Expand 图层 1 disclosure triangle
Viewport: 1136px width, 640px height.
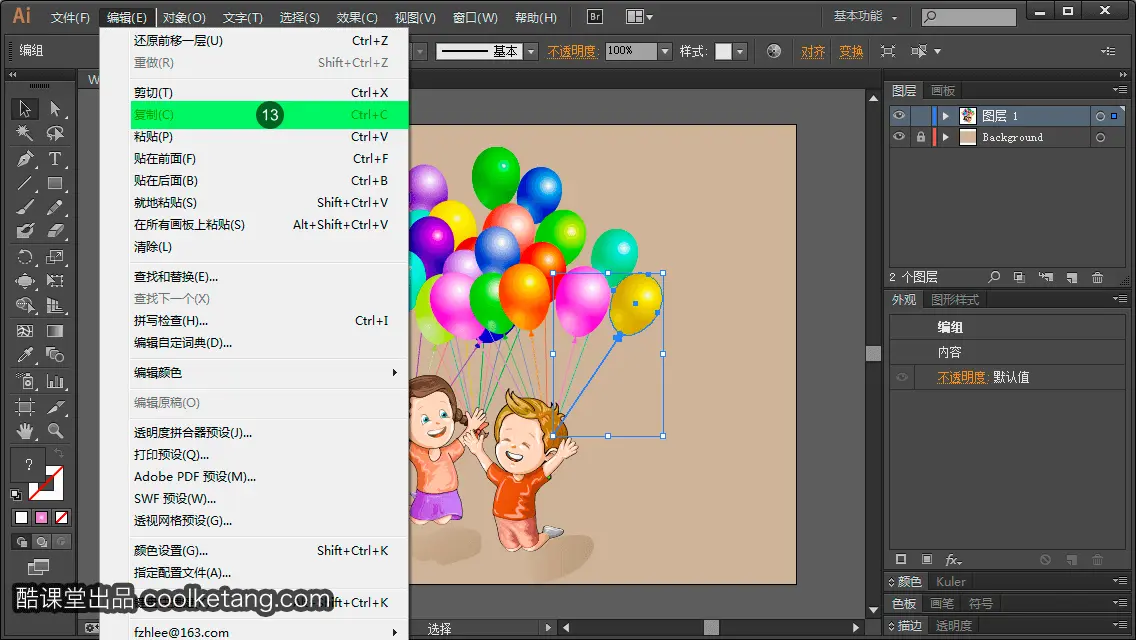(x=945, y=116)
